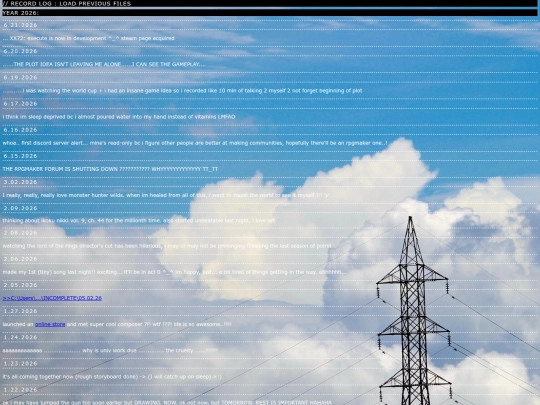This screenshot has width=540, height=405.
Task: Click the 2.06.2026 date heading
Action: click(x=20, y=259)
